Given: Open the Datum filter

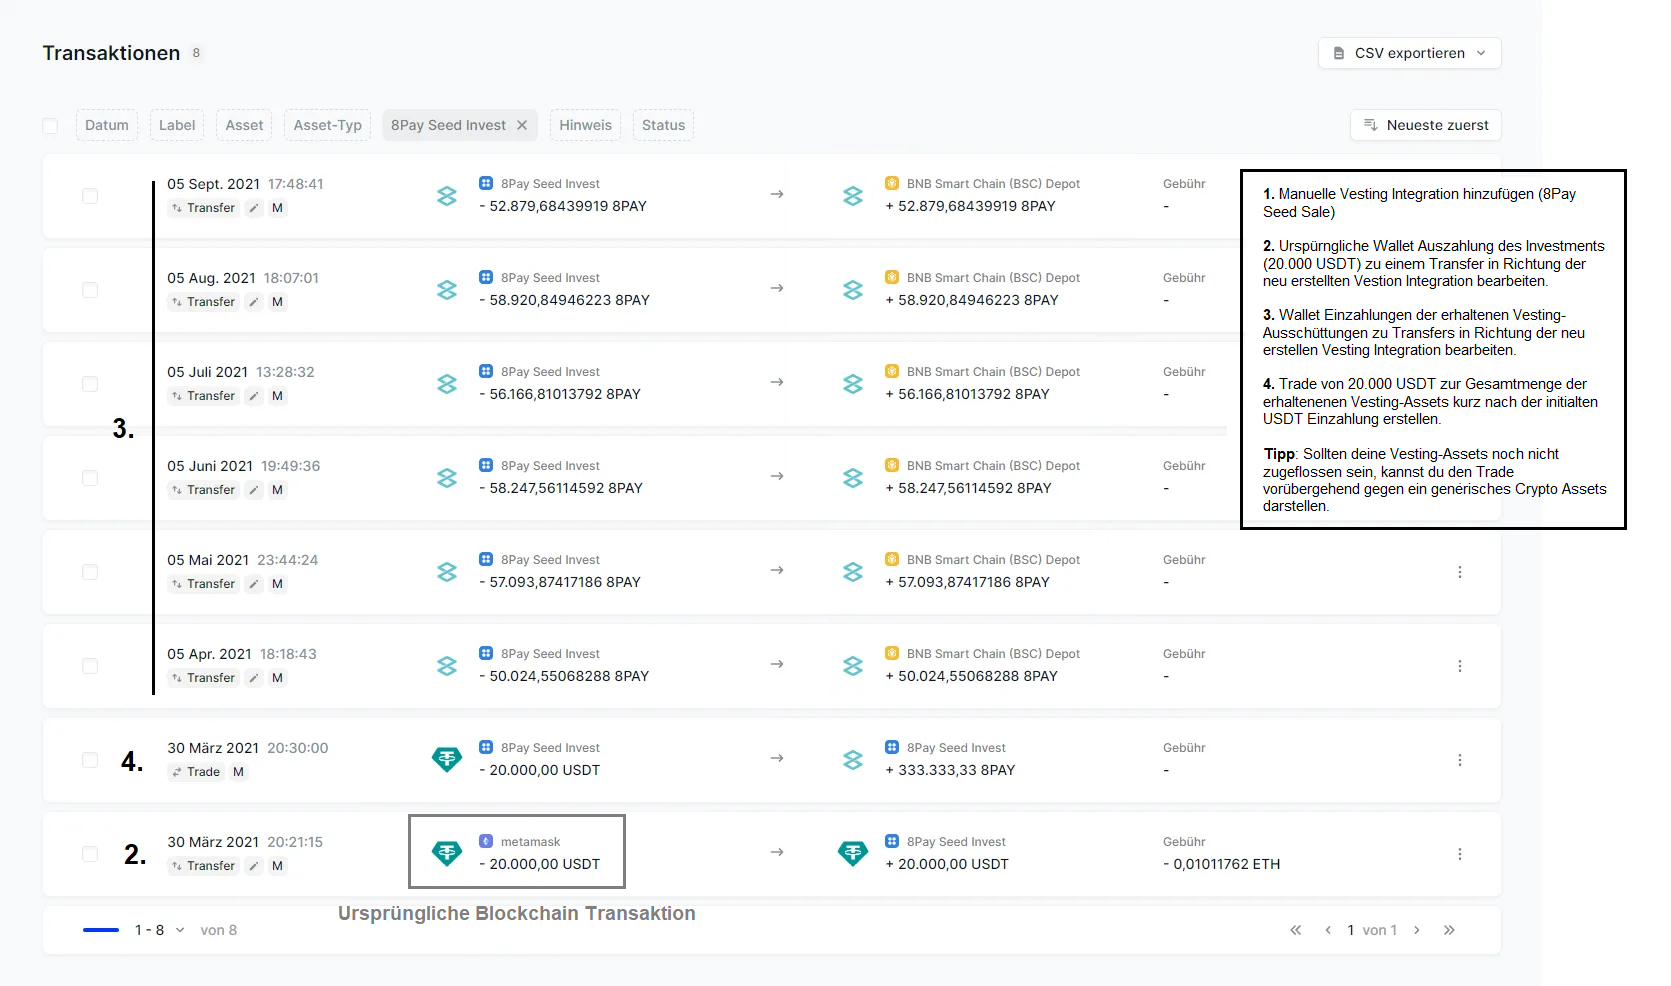Looking at the screenshot, I should 107,125.
